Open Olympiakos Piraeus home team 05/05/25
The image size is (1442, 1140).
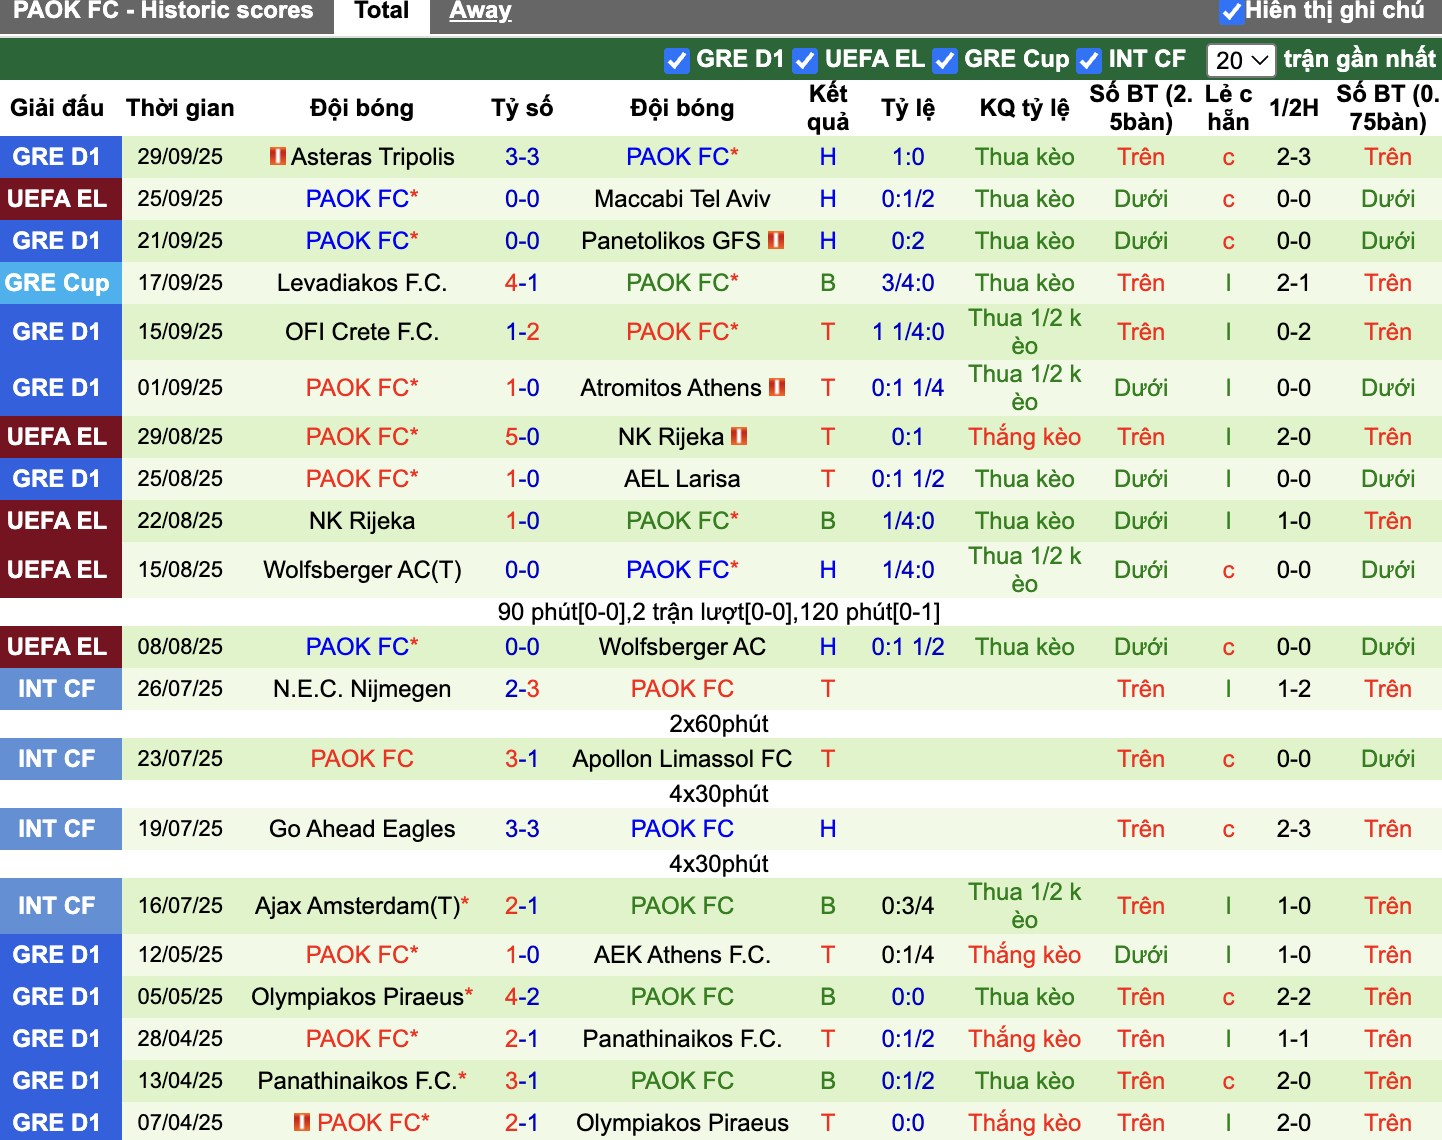coord(358,997)
